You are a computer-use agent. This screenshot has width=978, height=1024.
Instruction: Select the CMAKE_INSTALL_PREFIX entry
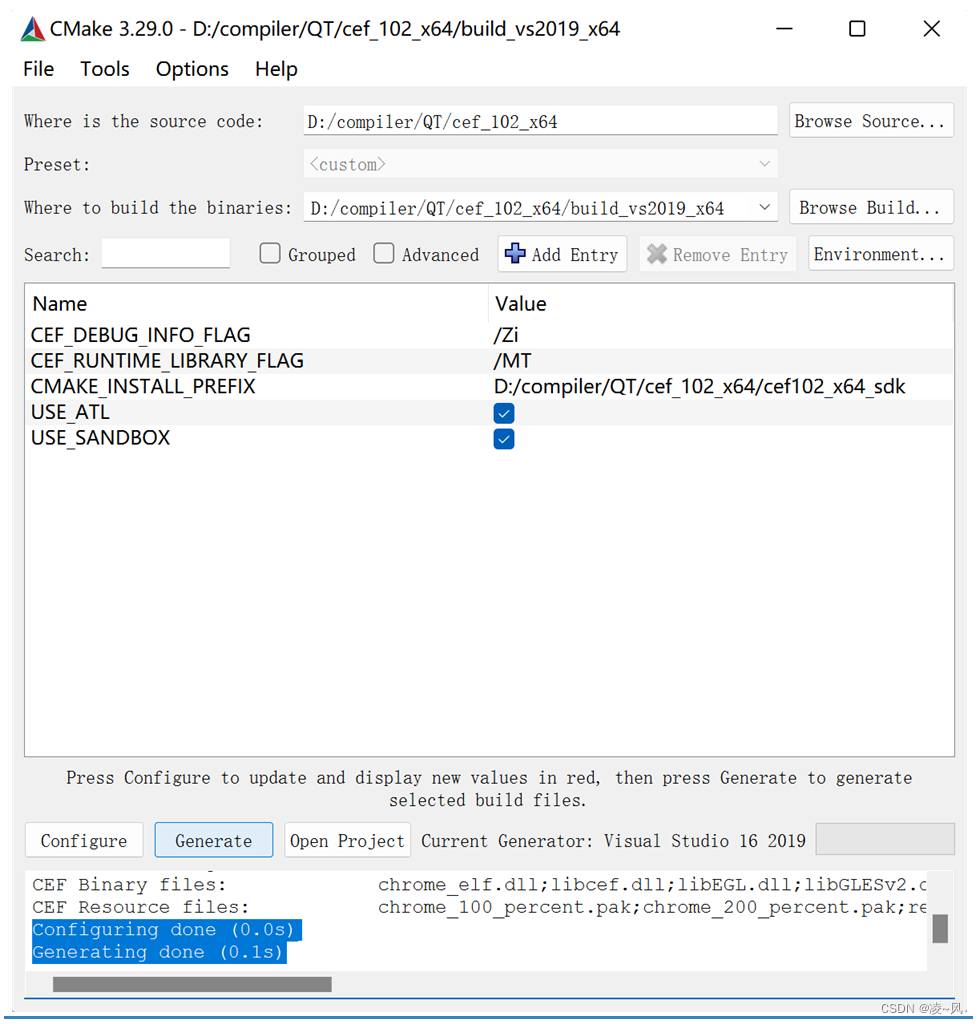tap(143, 387)
